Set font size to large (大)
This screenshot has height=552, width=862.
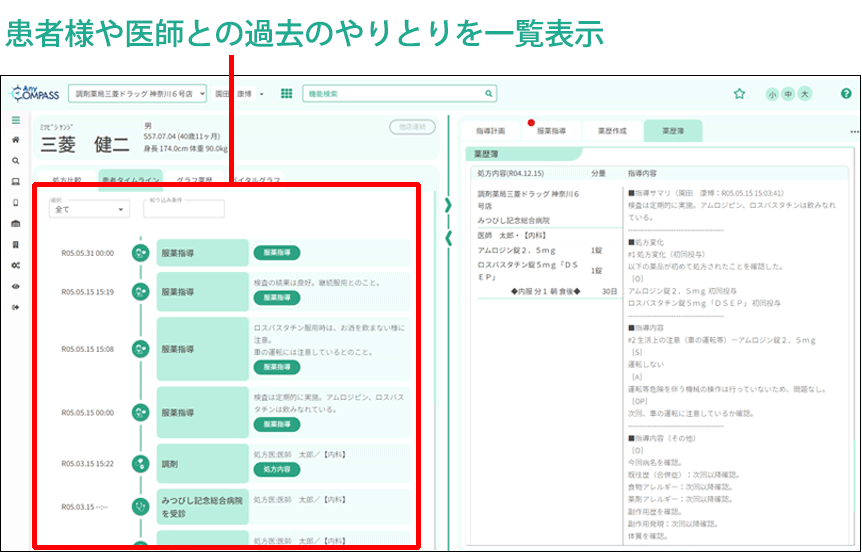(805, 94)
